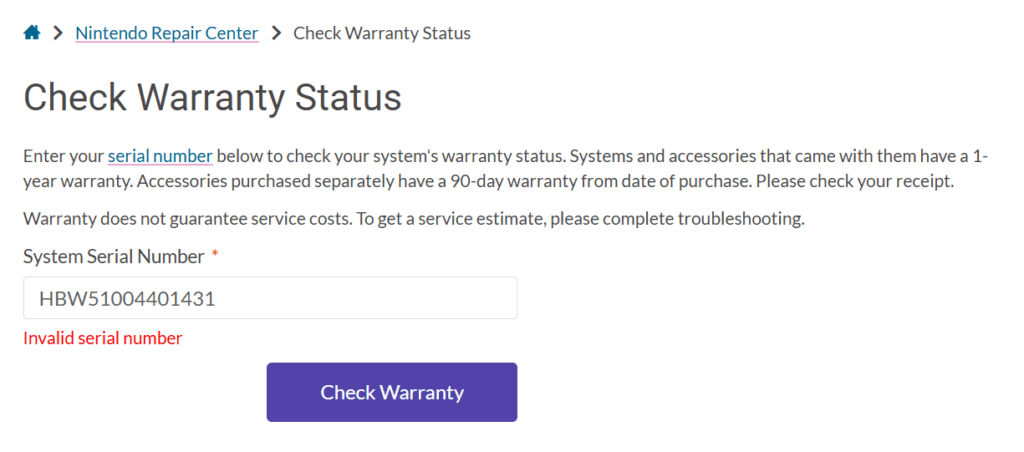This screenshot has width=1024, height=452.
Task: Click the large Check Warranty Status heading
Action: (212, 97)
